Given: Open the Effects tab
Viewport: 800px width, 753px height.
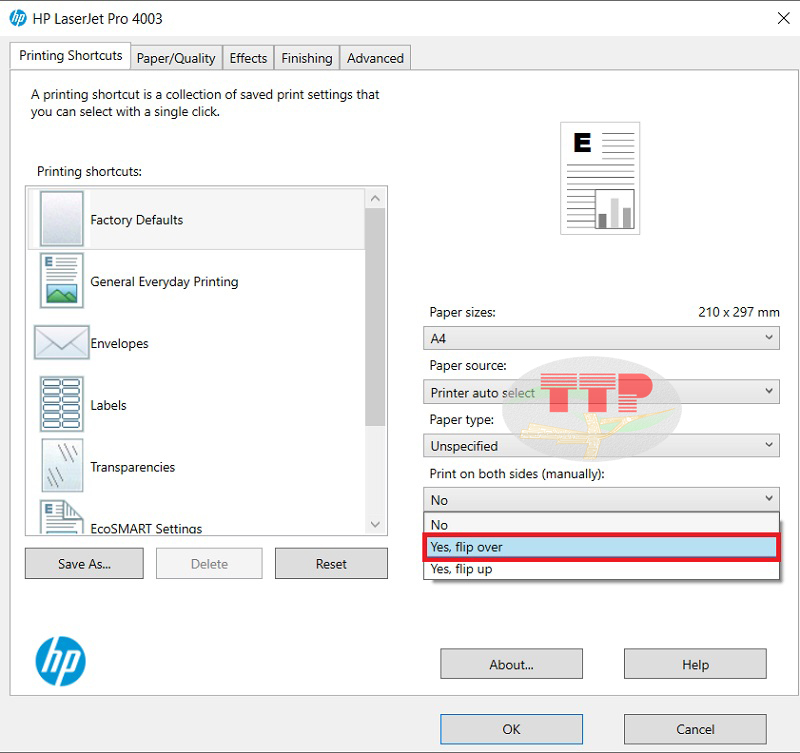Looking at the screenshot, I should pos(248,58).
